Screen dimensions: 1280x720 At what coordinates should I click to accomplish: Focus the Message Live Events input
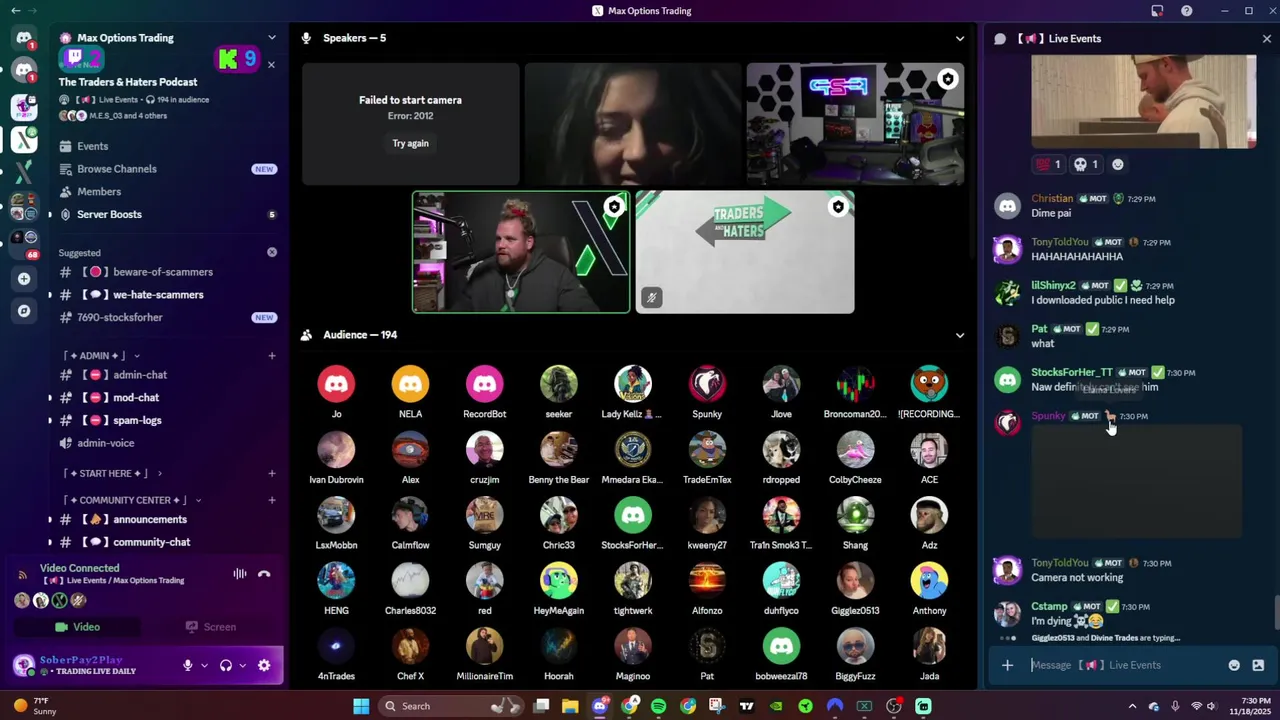1125,665
